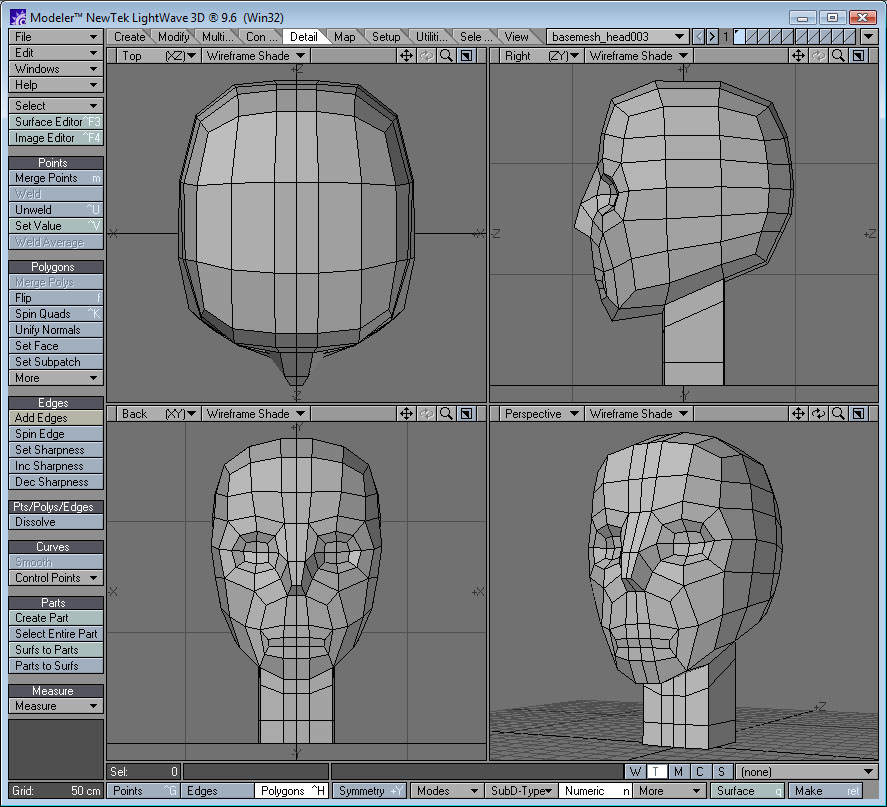Open the File dropdown menu
This screenshot has width=887, height=807.
56,37
